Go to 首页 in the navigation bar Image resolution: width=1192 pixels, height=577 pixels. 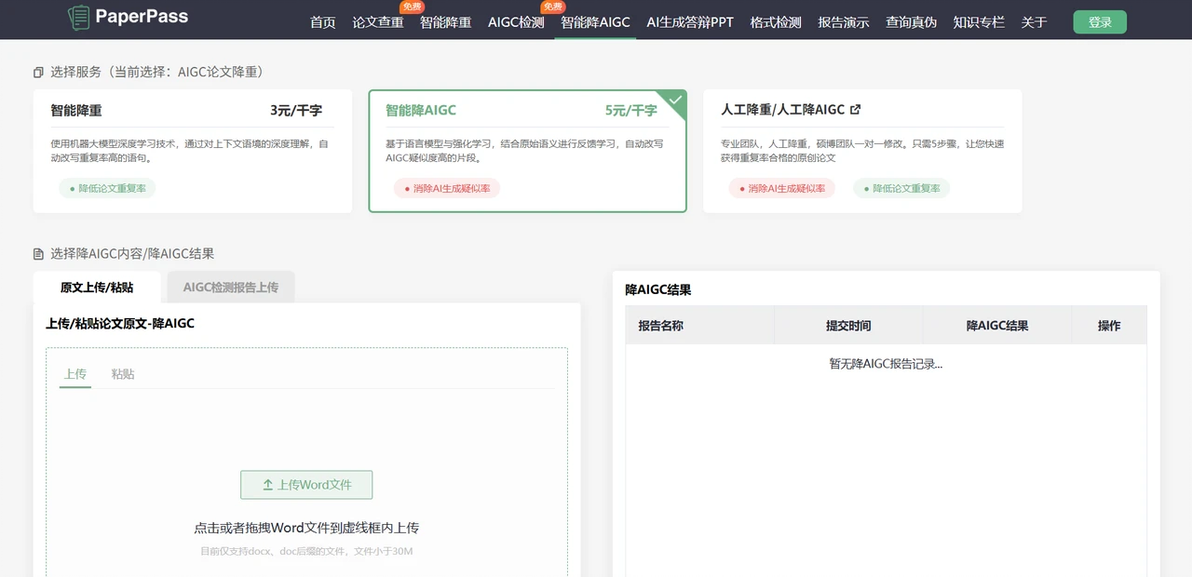coord(322,22)
